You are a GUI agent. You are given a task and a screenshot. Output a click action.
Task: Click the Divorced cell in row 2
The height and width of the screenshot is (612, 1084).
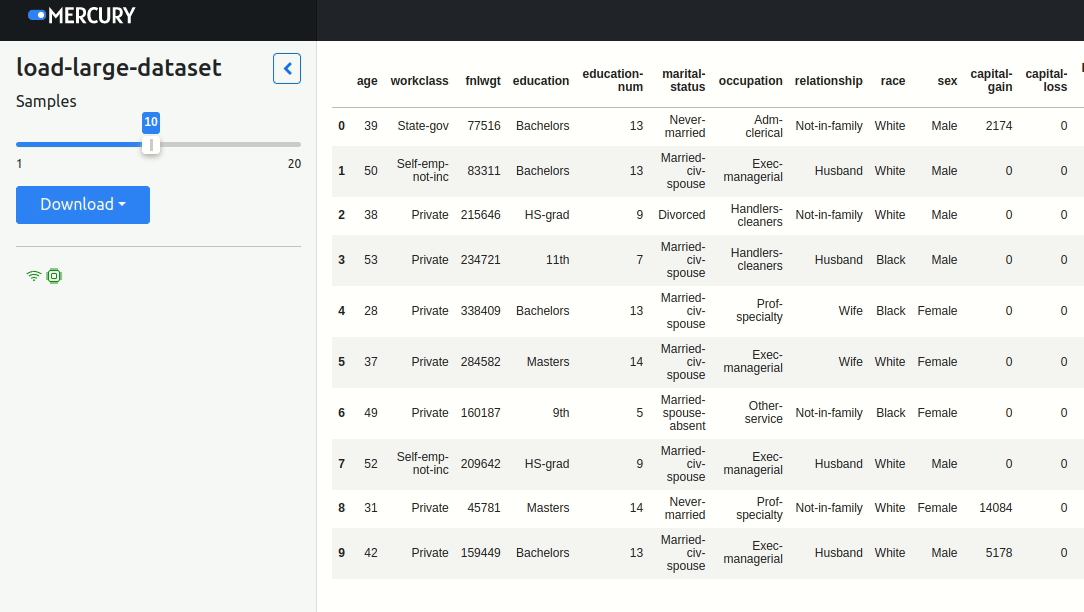[681, 215]
